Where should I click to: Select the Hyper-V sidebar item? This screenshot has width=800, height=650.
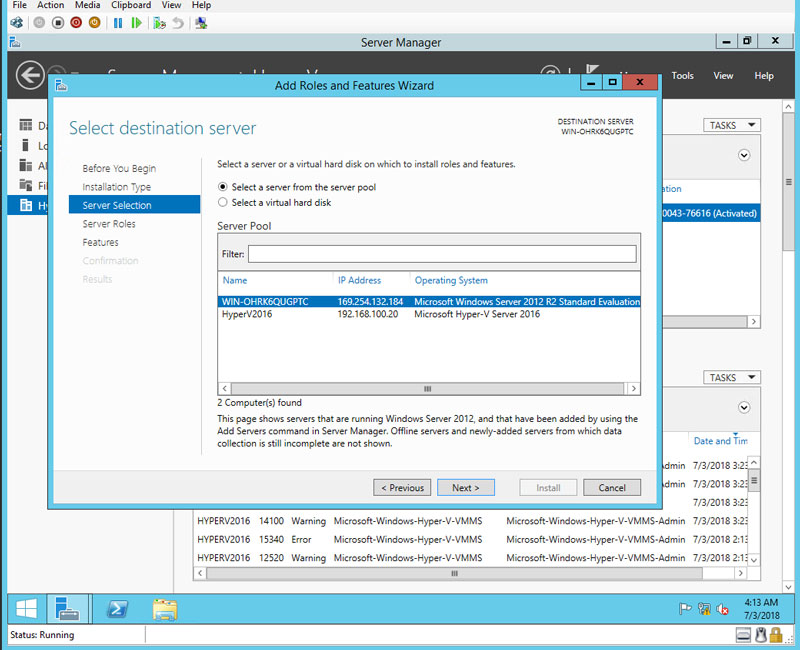point(28,205)
